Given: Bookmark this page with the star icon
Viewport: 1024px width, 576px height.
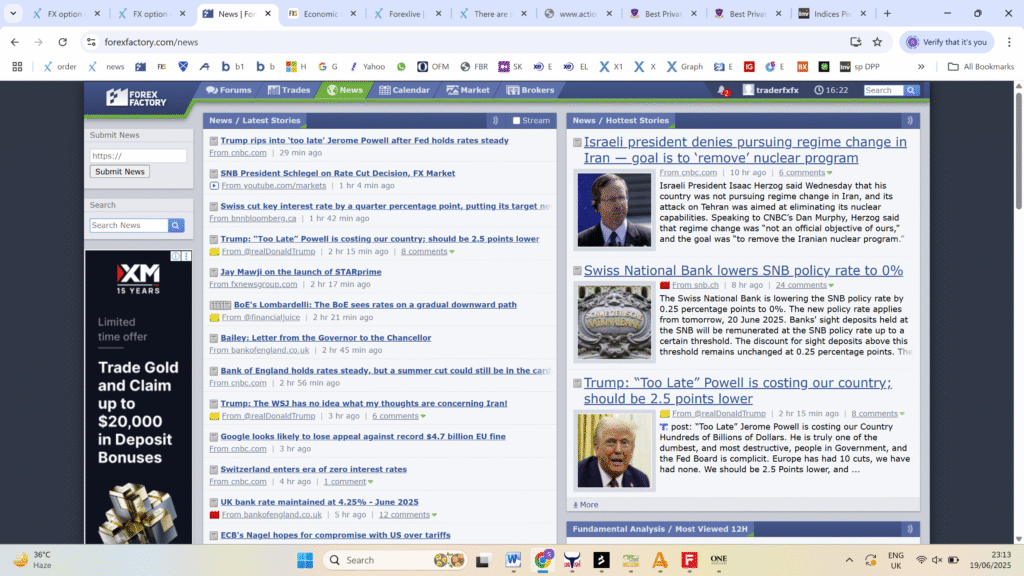Looking at the screenshot, I should click(877, 42).
